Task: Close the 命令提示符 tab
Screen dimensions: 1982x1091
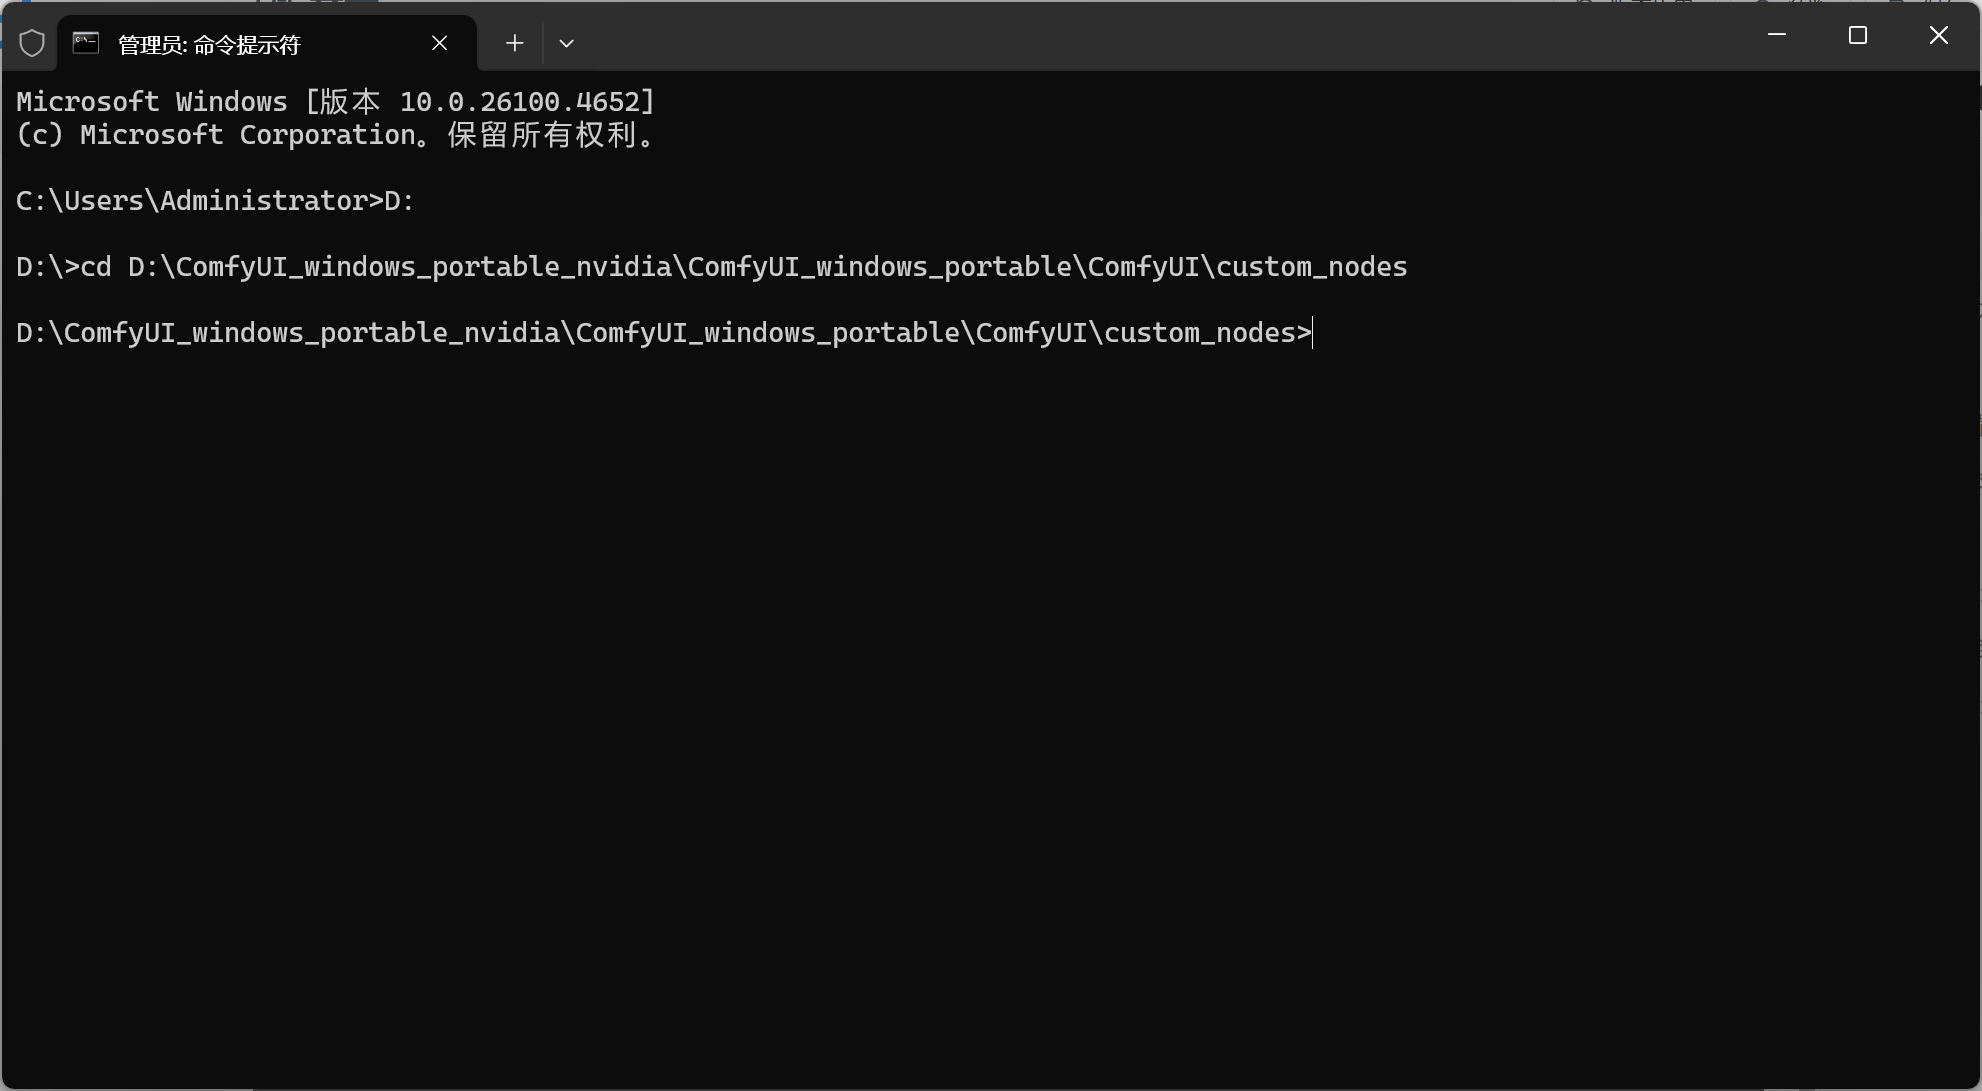Action: [439, 43]
